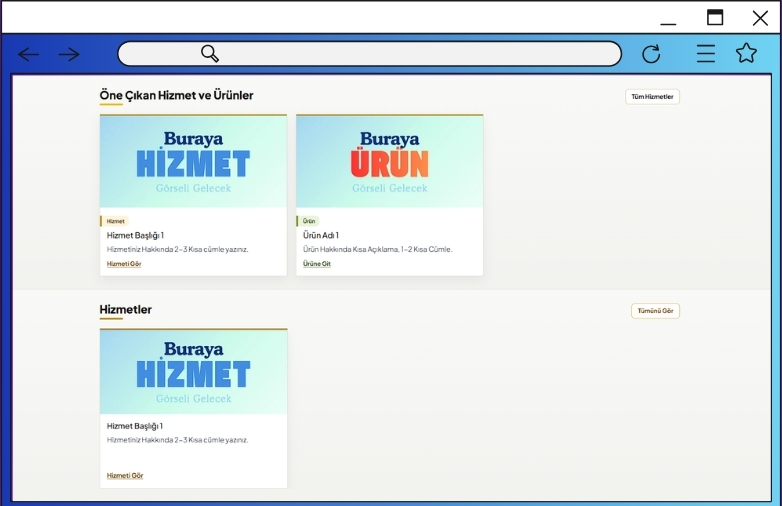The height and width of the screenshot is (506, 782).
Task: Select the featured Buraya HİZMET image
Action: coord(193,161)
